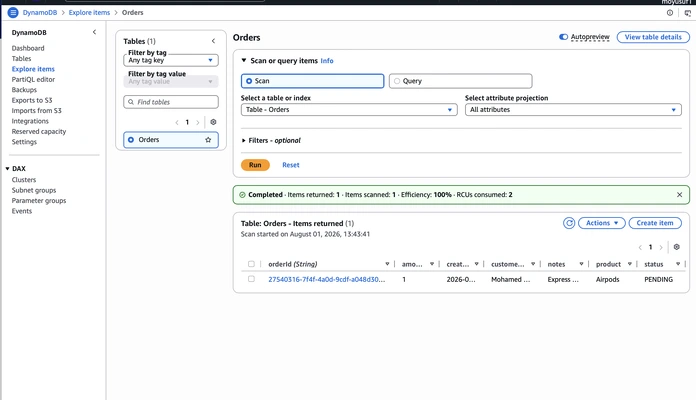This screenshot has height=400, width=696.
Task: Refresh the Orders items results
Action: [x=569, y=223]
